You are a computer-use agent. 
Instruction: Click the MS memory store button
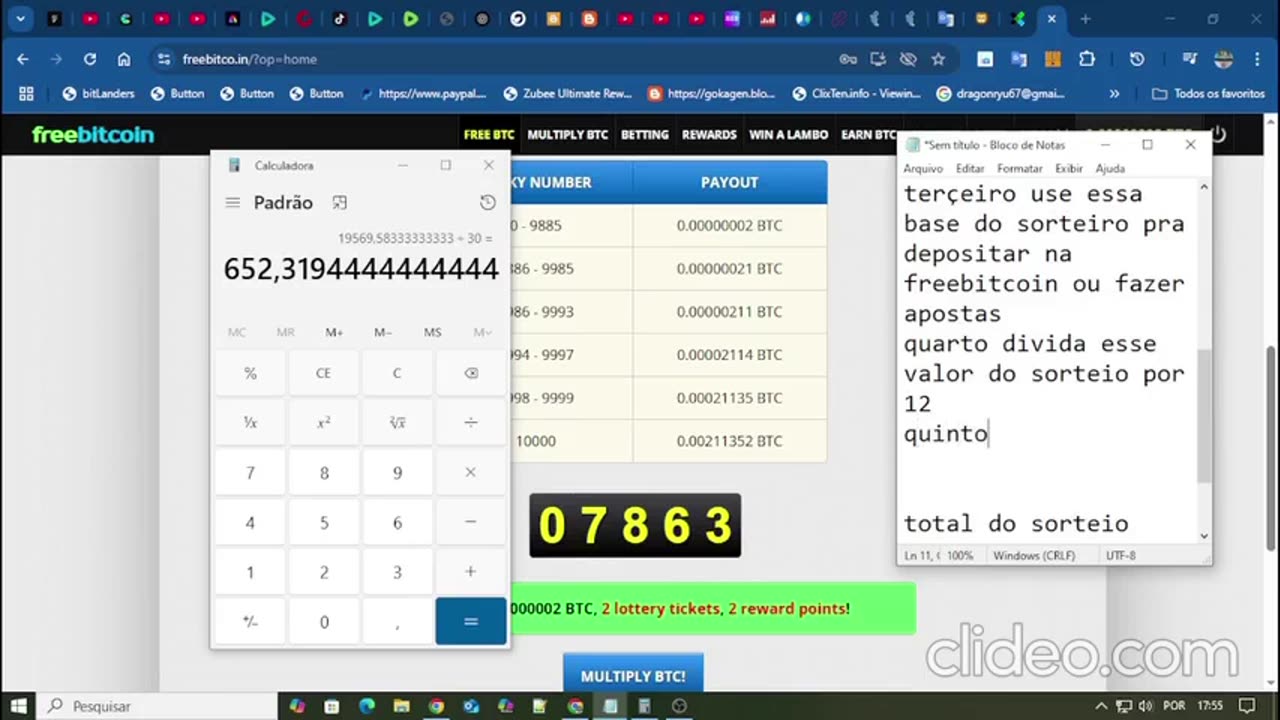(432, 332)
